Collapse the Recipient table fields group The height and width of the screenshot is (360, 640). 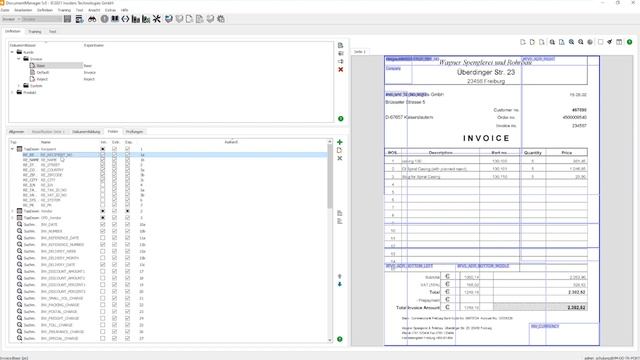click(x=12, y=149)
